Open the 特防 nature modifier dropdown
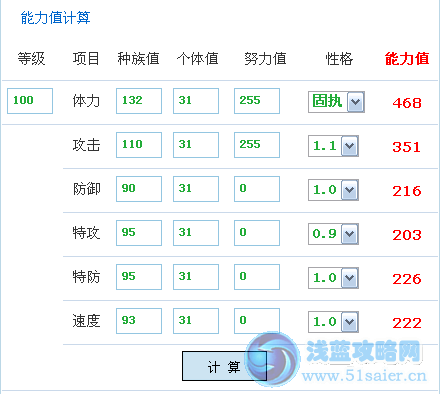The height and width of the screenshot is (394, 442). 333,278
